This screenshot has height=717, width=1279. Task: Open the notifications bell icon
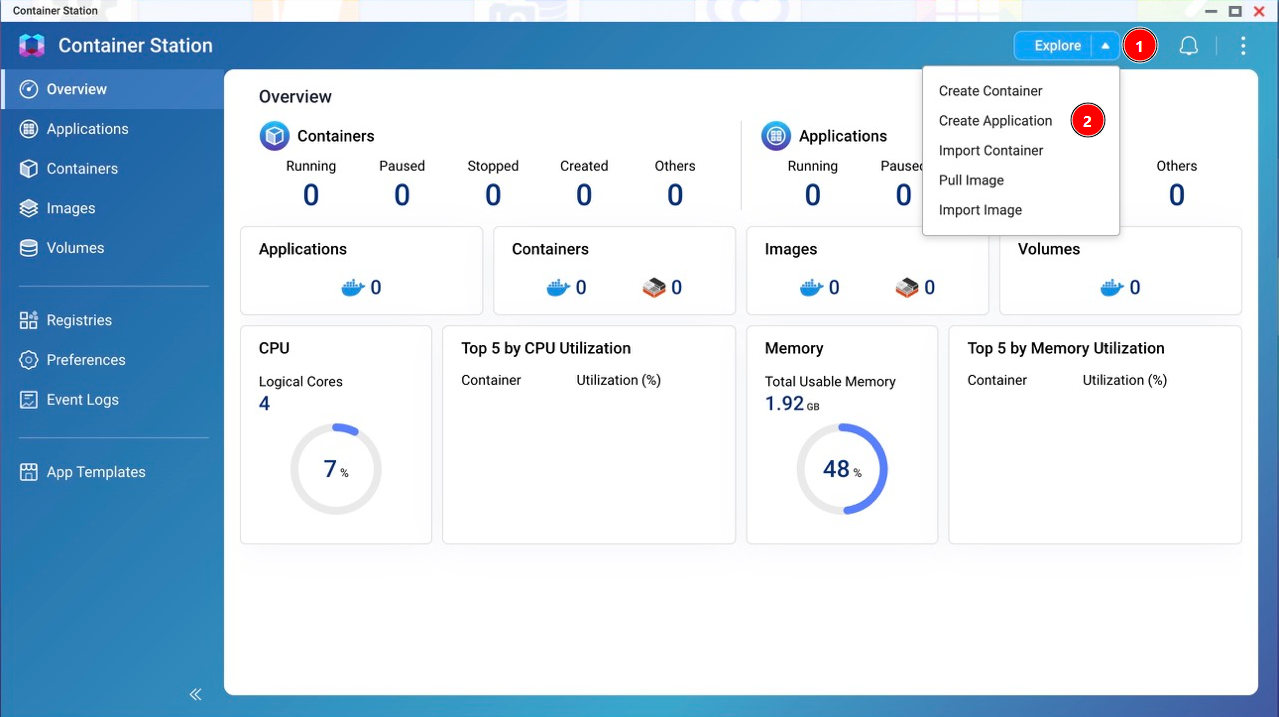pos(1188,46)
